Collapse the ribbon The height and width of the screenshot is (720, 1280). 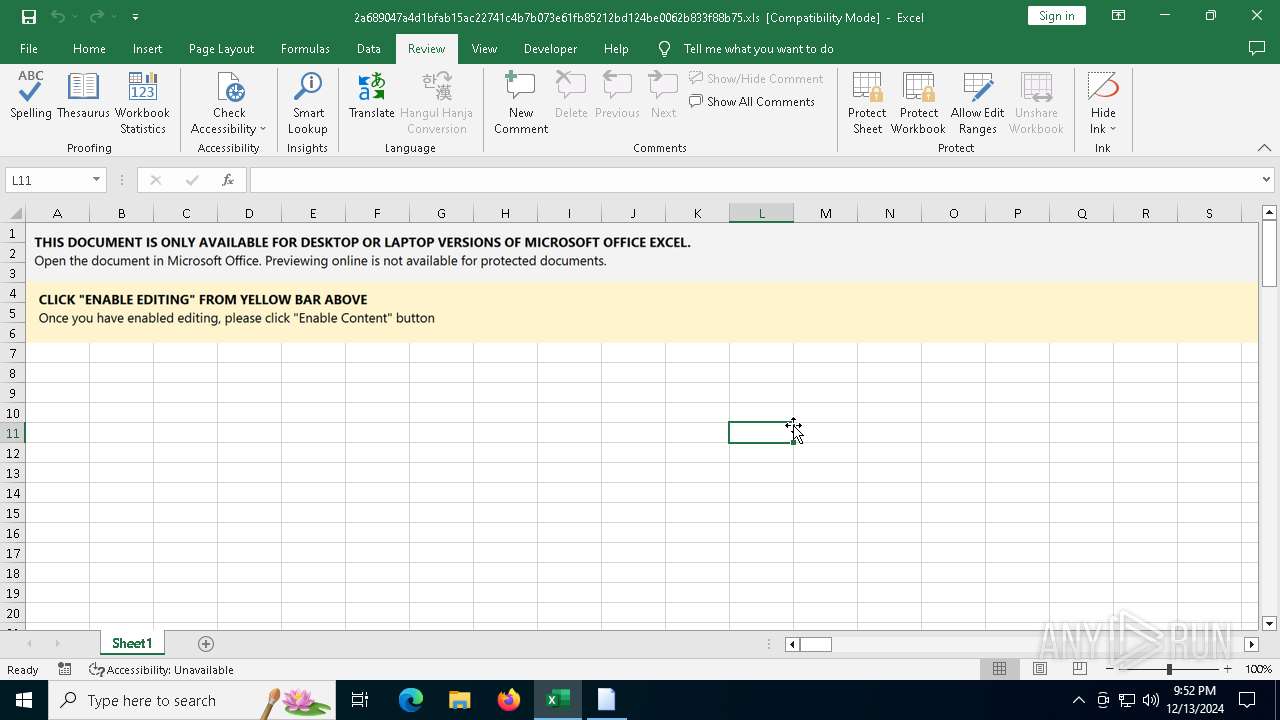[x=1264, y=148]
